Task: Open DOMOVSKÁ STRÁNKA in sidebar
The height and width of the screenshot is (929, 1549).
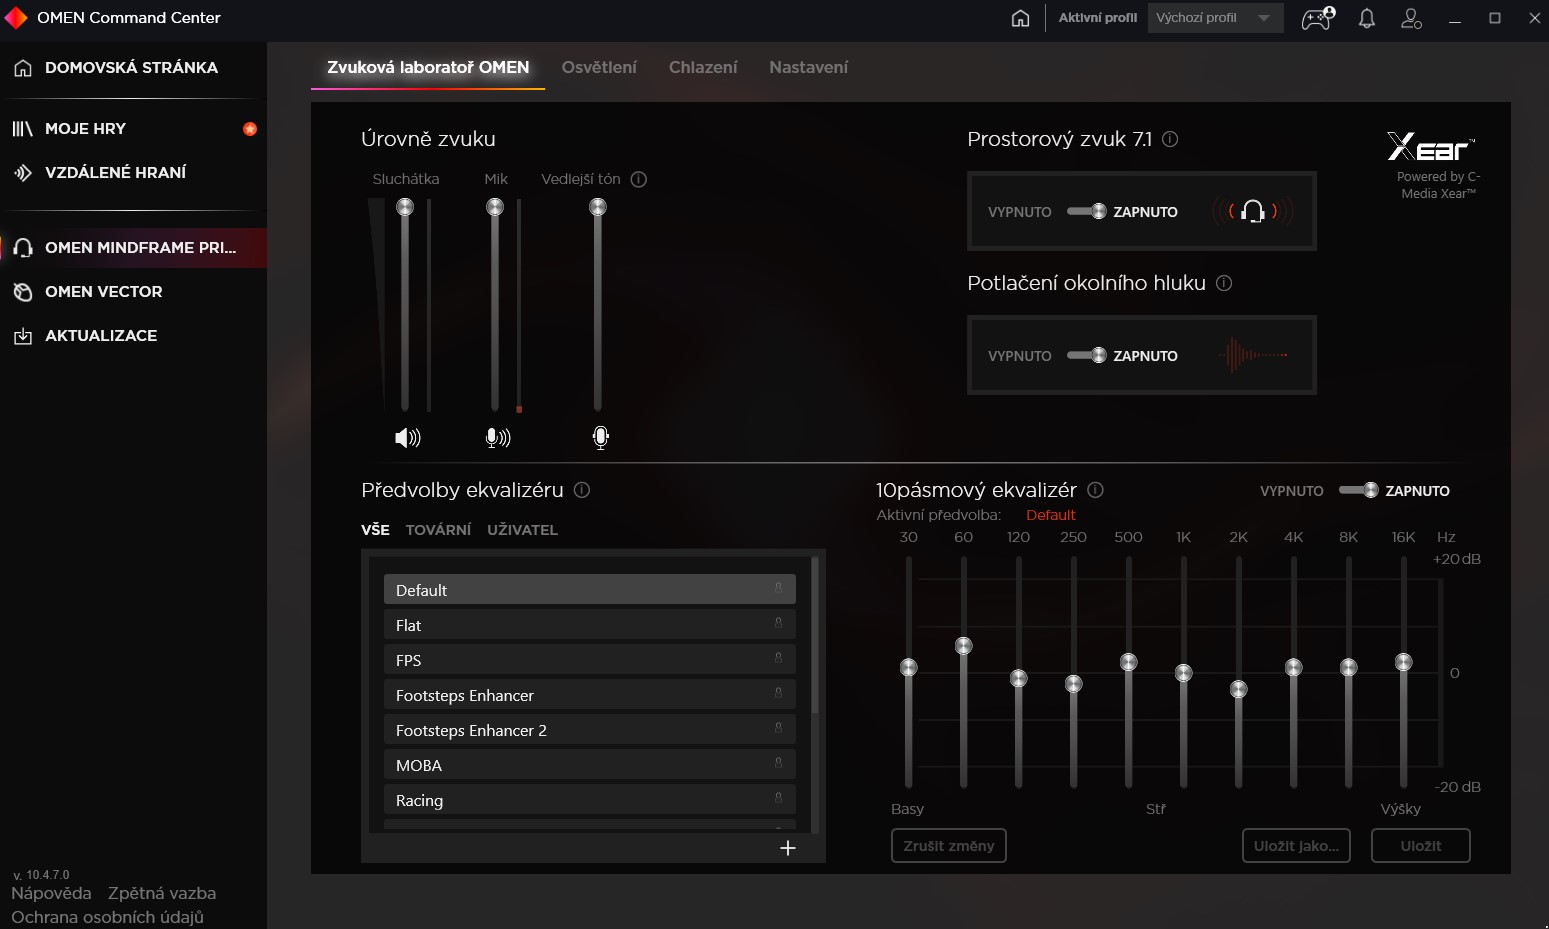Action: [x=133, y=68]
